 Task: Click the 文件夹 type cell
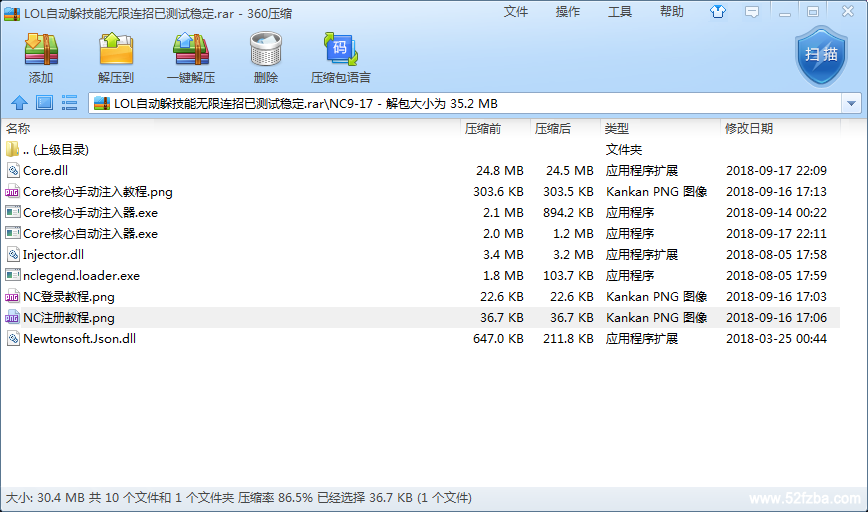[x=623, y=149]
